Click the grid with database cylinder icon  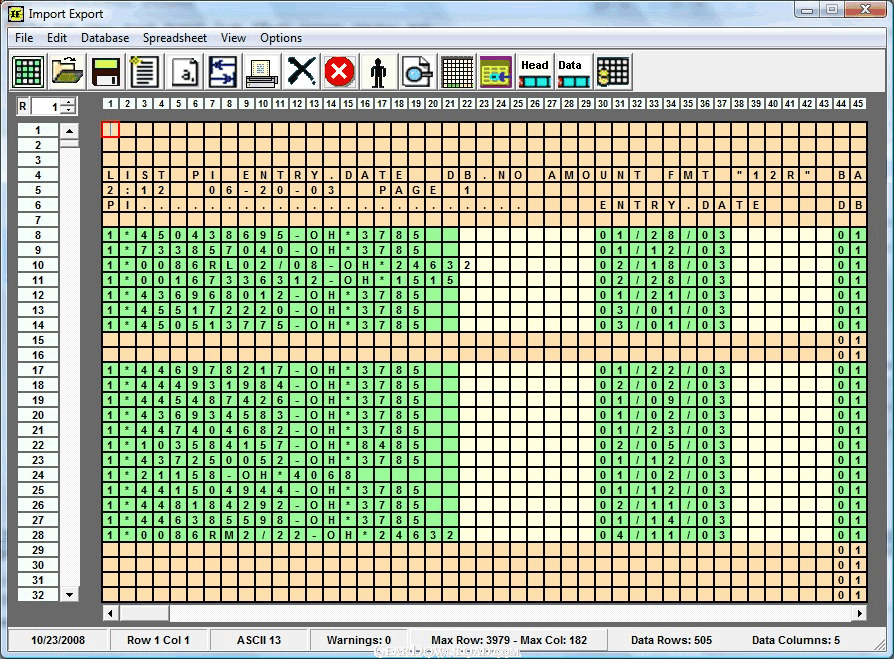coord(612,72)
